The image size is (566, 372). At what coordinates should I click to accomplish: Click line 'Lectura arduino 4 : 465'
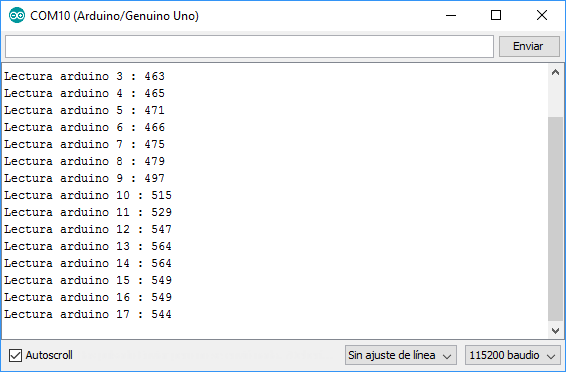click(x=84, y=93)
